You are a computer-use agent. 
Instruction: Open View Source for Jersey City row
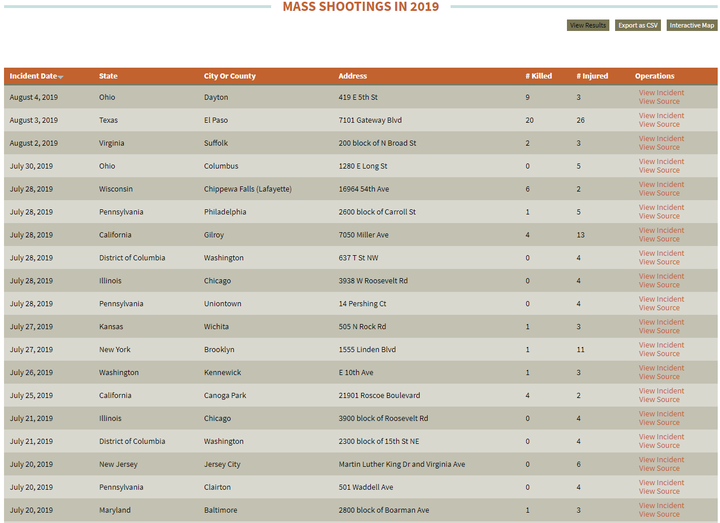pos(659,469)
